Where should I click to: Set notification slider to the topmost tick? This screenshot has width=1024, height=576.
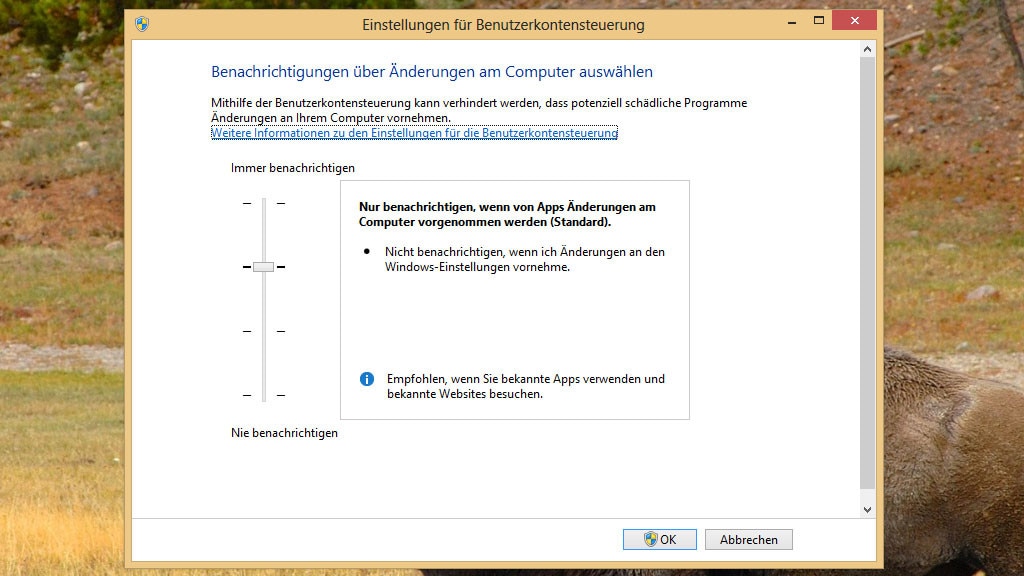click(263, 203)
